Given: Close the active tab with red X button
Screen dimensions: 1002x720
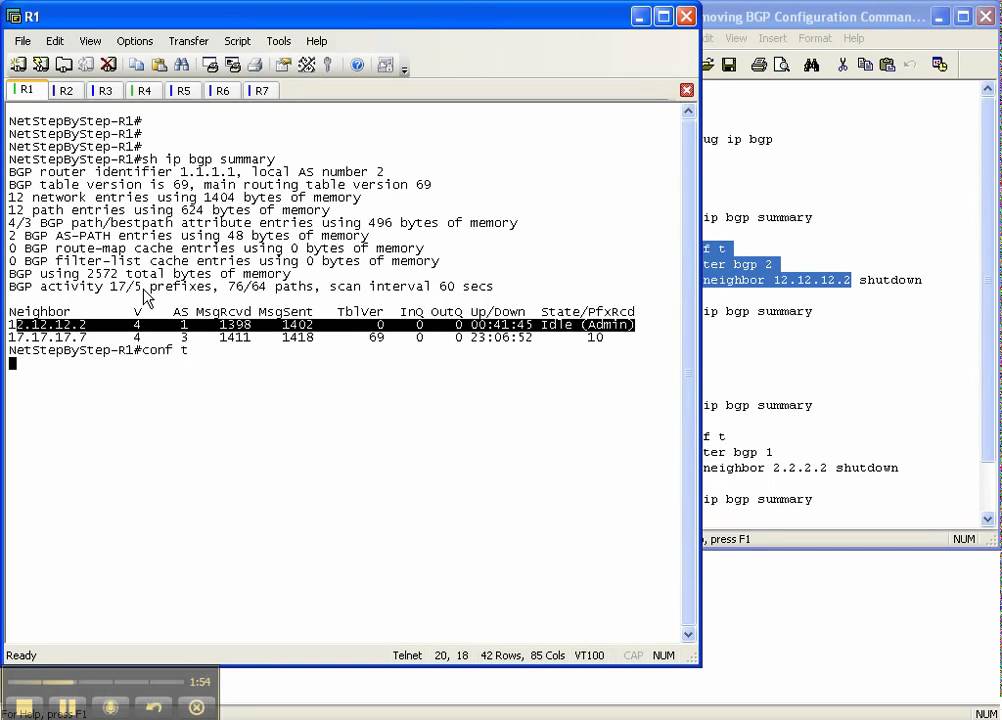Looking at the screenshot, I should 687,90.
